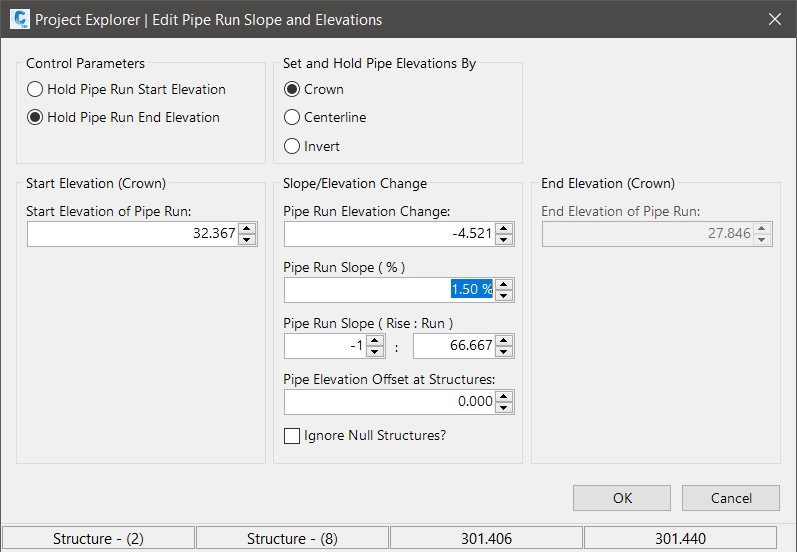
Task: Increase Pipe Run Elevation Change value
Action: (x=504, y=228)
